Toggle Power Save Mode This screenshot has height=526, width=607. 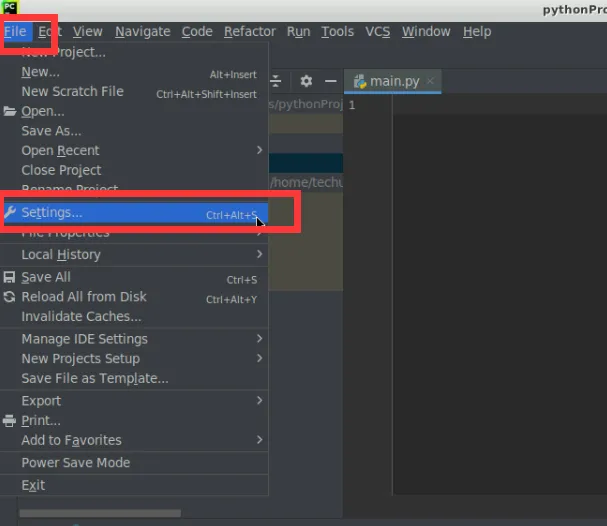(134, 463)
